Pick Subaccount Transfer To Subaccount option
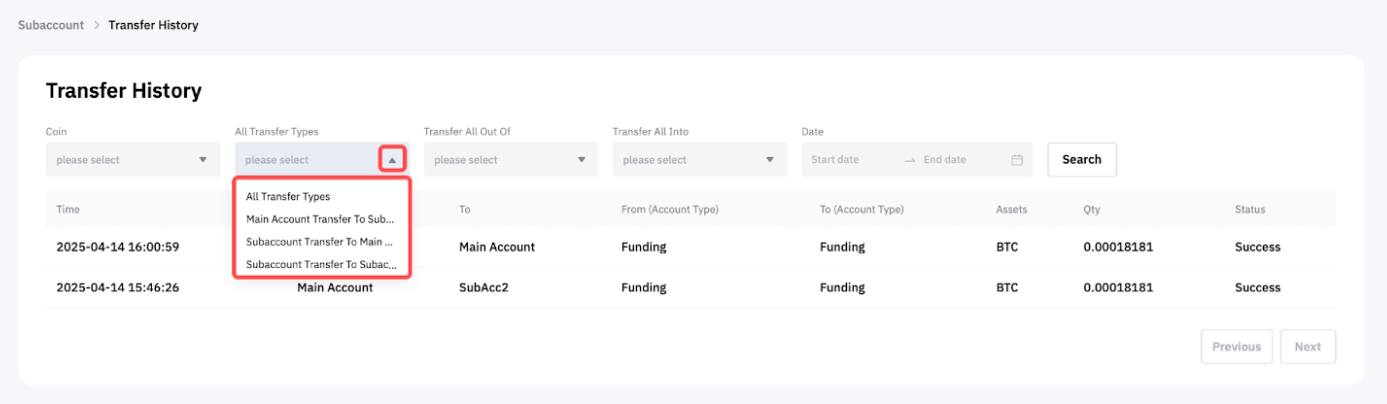1387x404 pixels. [x=320, y=265]
